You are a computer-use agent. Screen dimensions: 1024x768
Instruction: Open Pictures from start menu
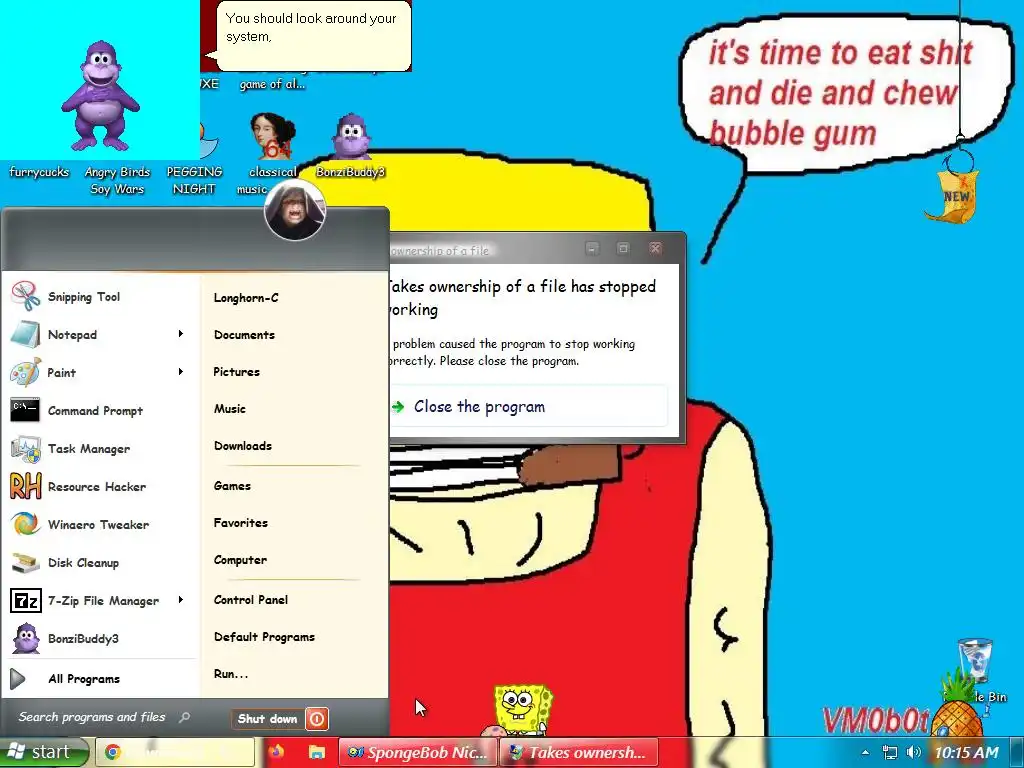point(236,372)
